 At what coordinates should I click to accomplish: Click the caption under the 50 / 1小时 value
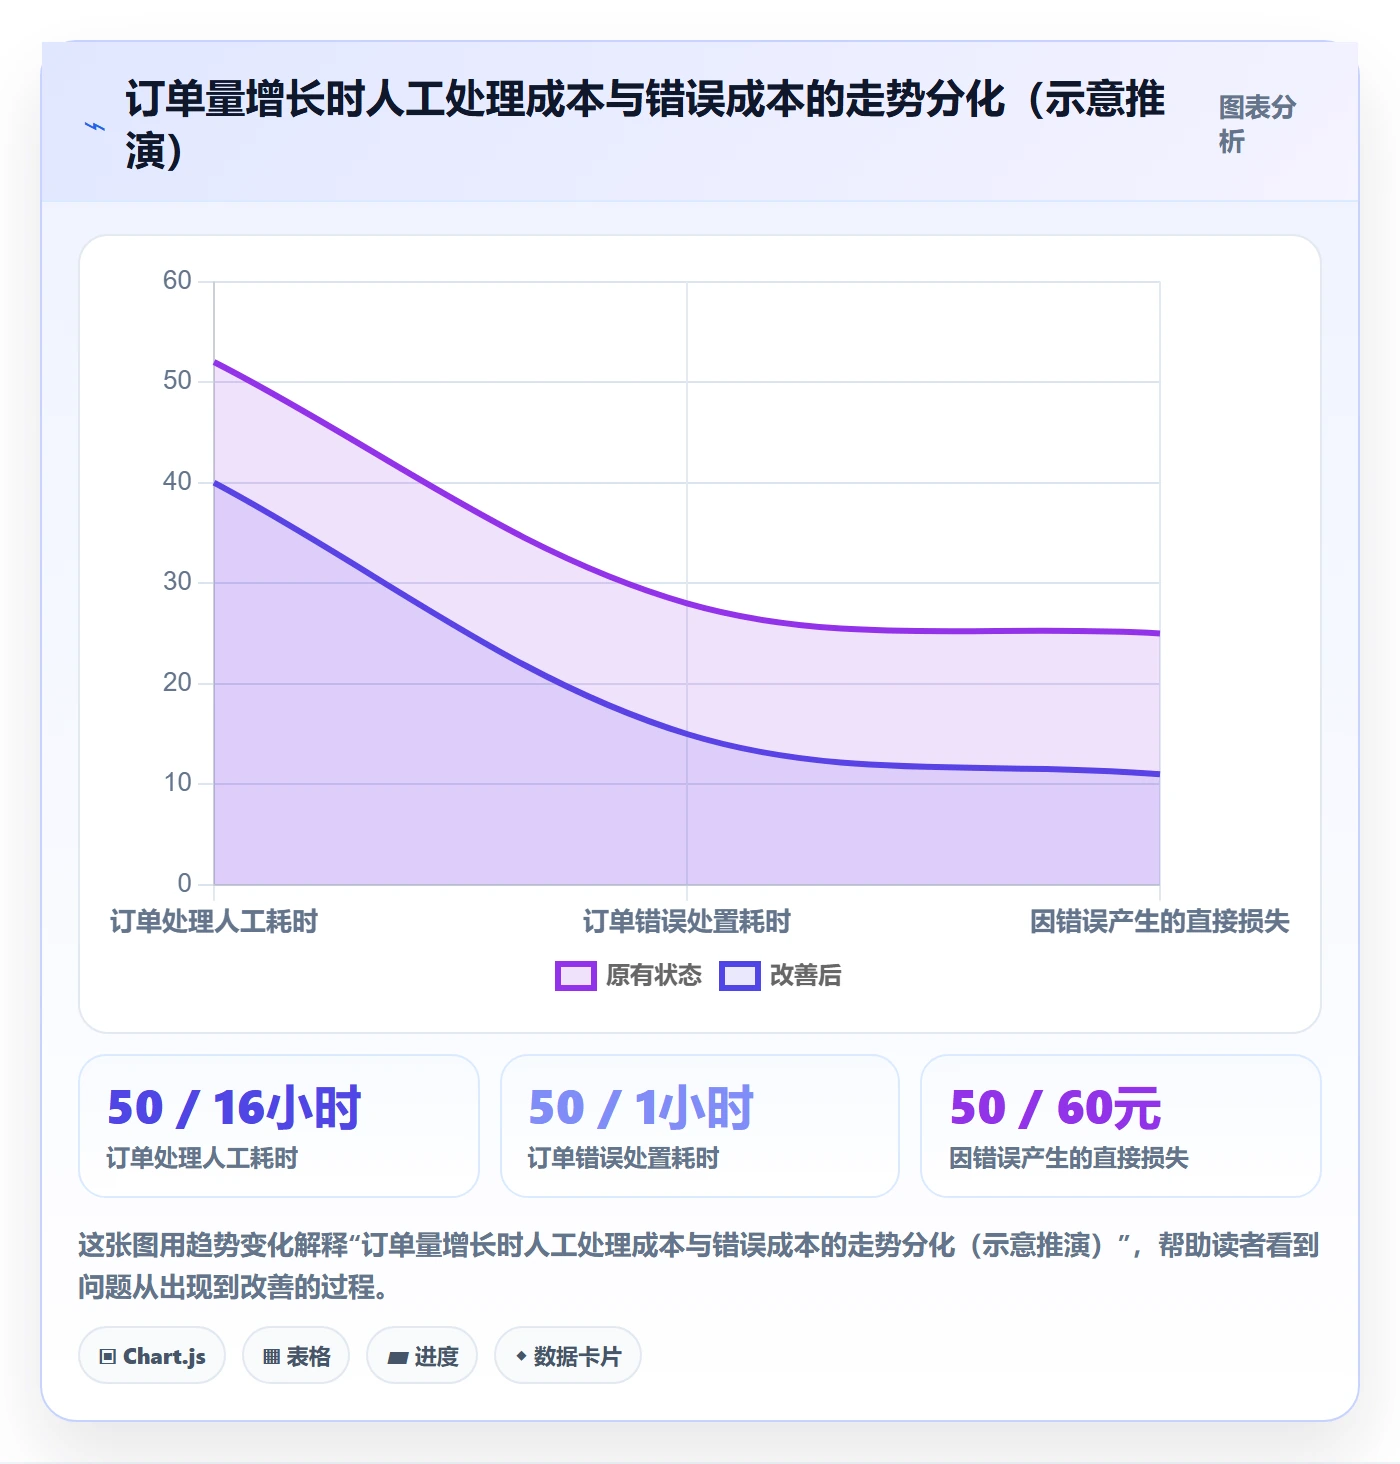pos(623,1158)
